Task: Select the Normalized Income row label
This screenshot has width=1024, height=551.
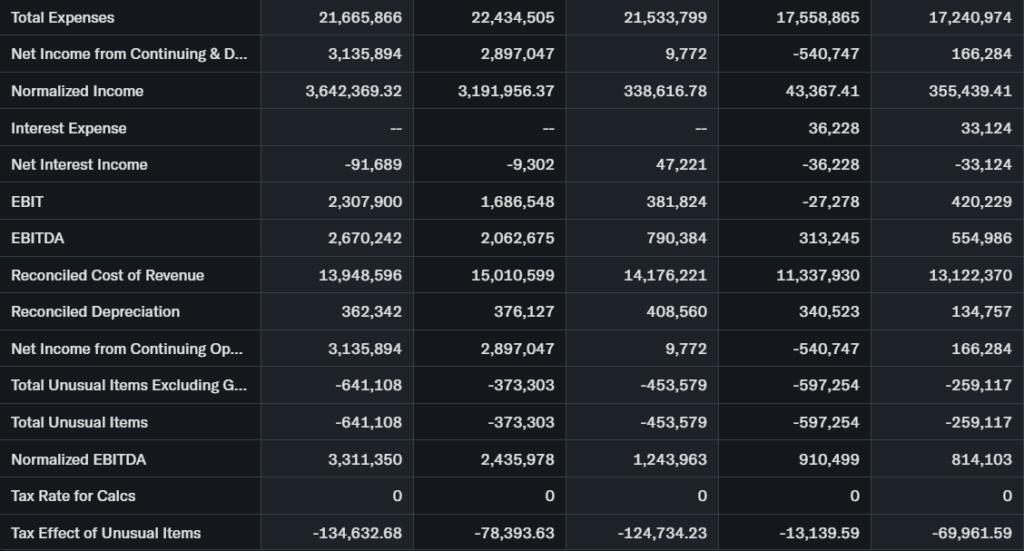Action: pos(77,91)
